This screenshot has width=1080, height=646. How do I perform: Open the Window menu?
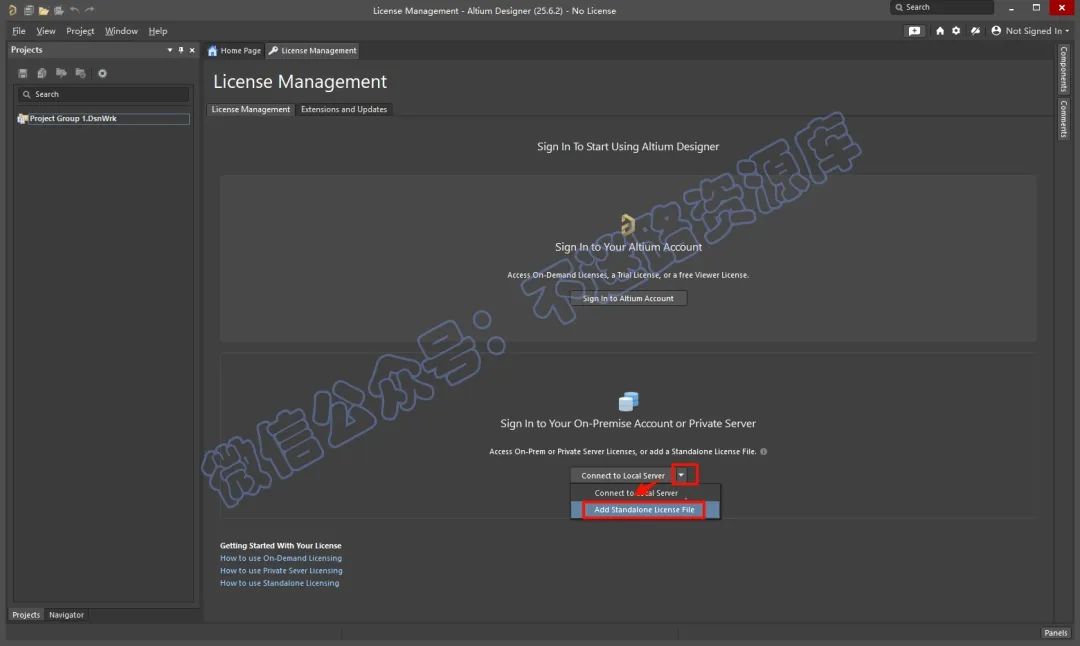point(121,31)
